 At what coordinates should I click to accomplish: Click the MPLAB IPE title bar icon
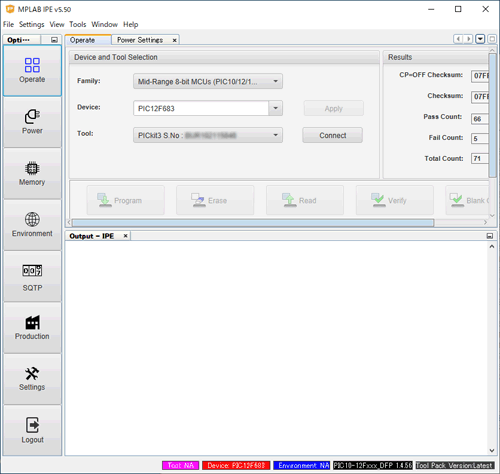10,9
